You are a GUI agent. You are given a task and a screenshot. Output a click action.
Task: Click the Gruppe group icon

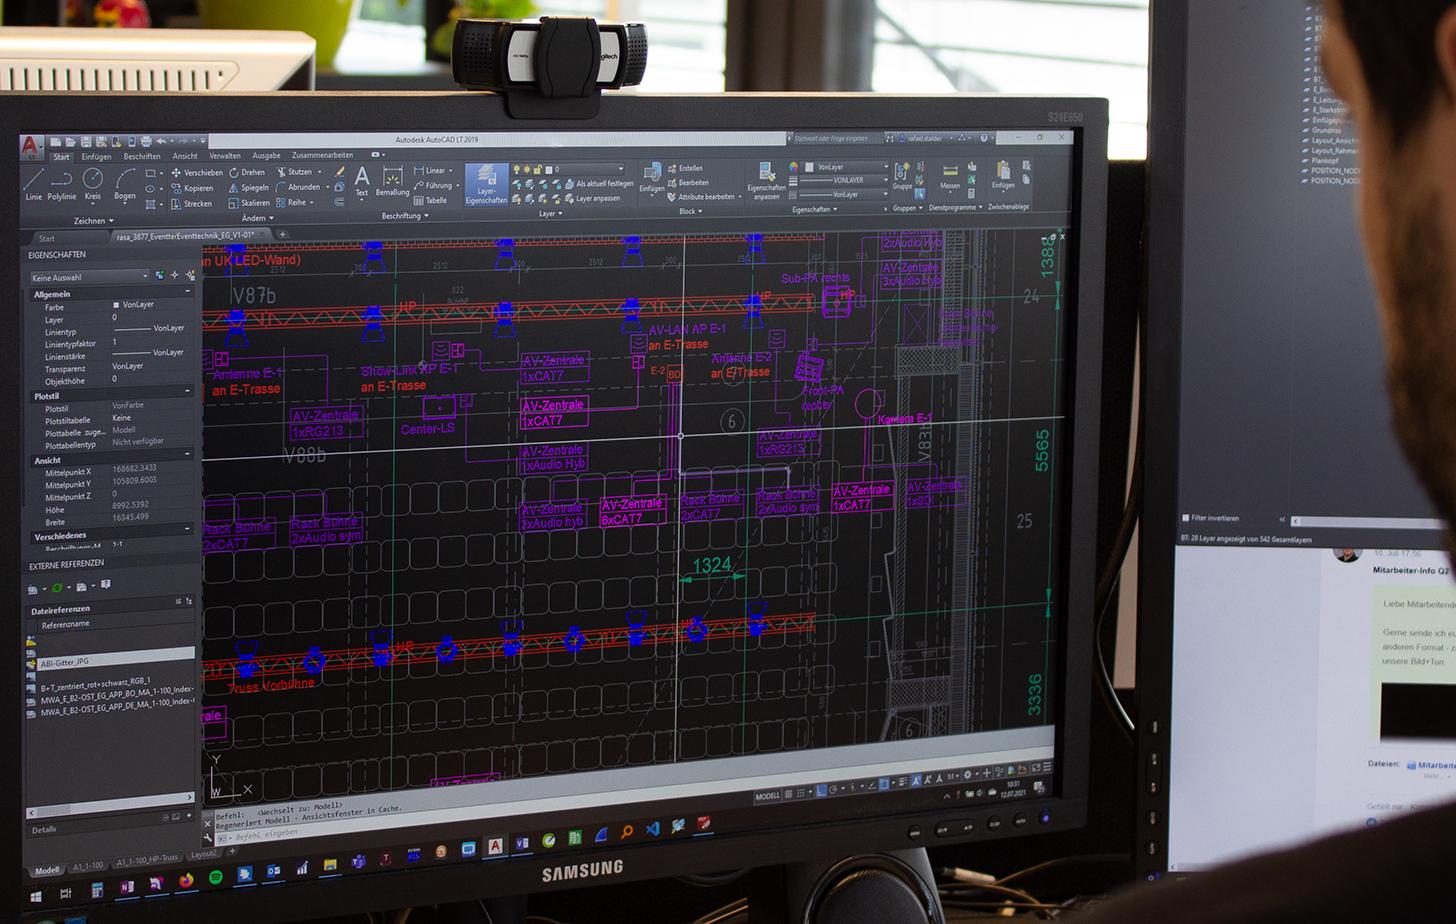902,176
